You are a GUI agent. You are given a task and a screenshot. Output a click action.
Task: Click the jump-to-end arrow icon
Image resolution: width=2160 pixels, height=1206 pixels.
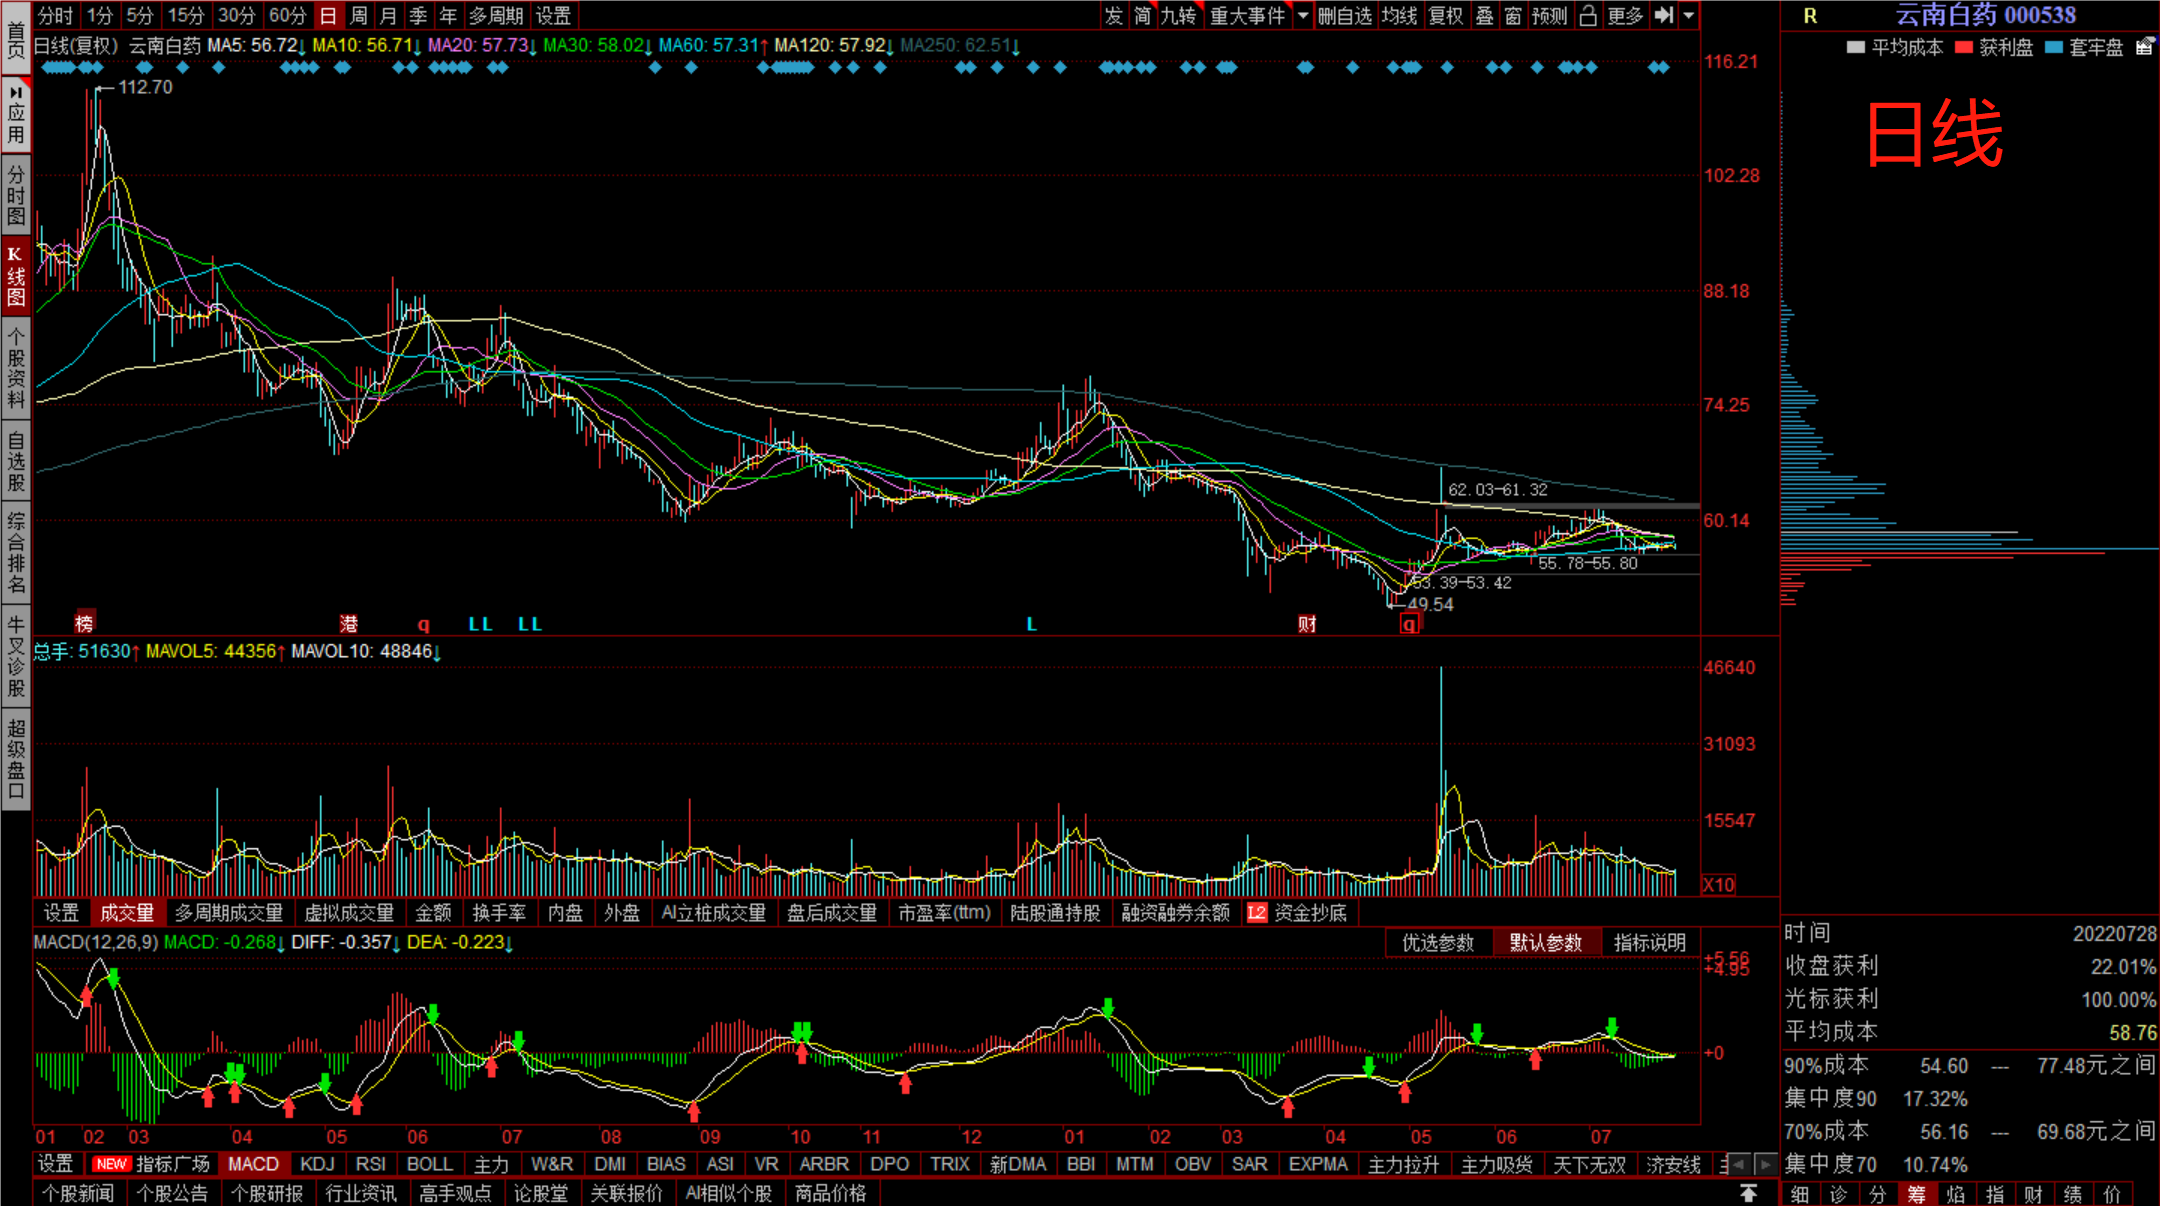point(1664,15)
